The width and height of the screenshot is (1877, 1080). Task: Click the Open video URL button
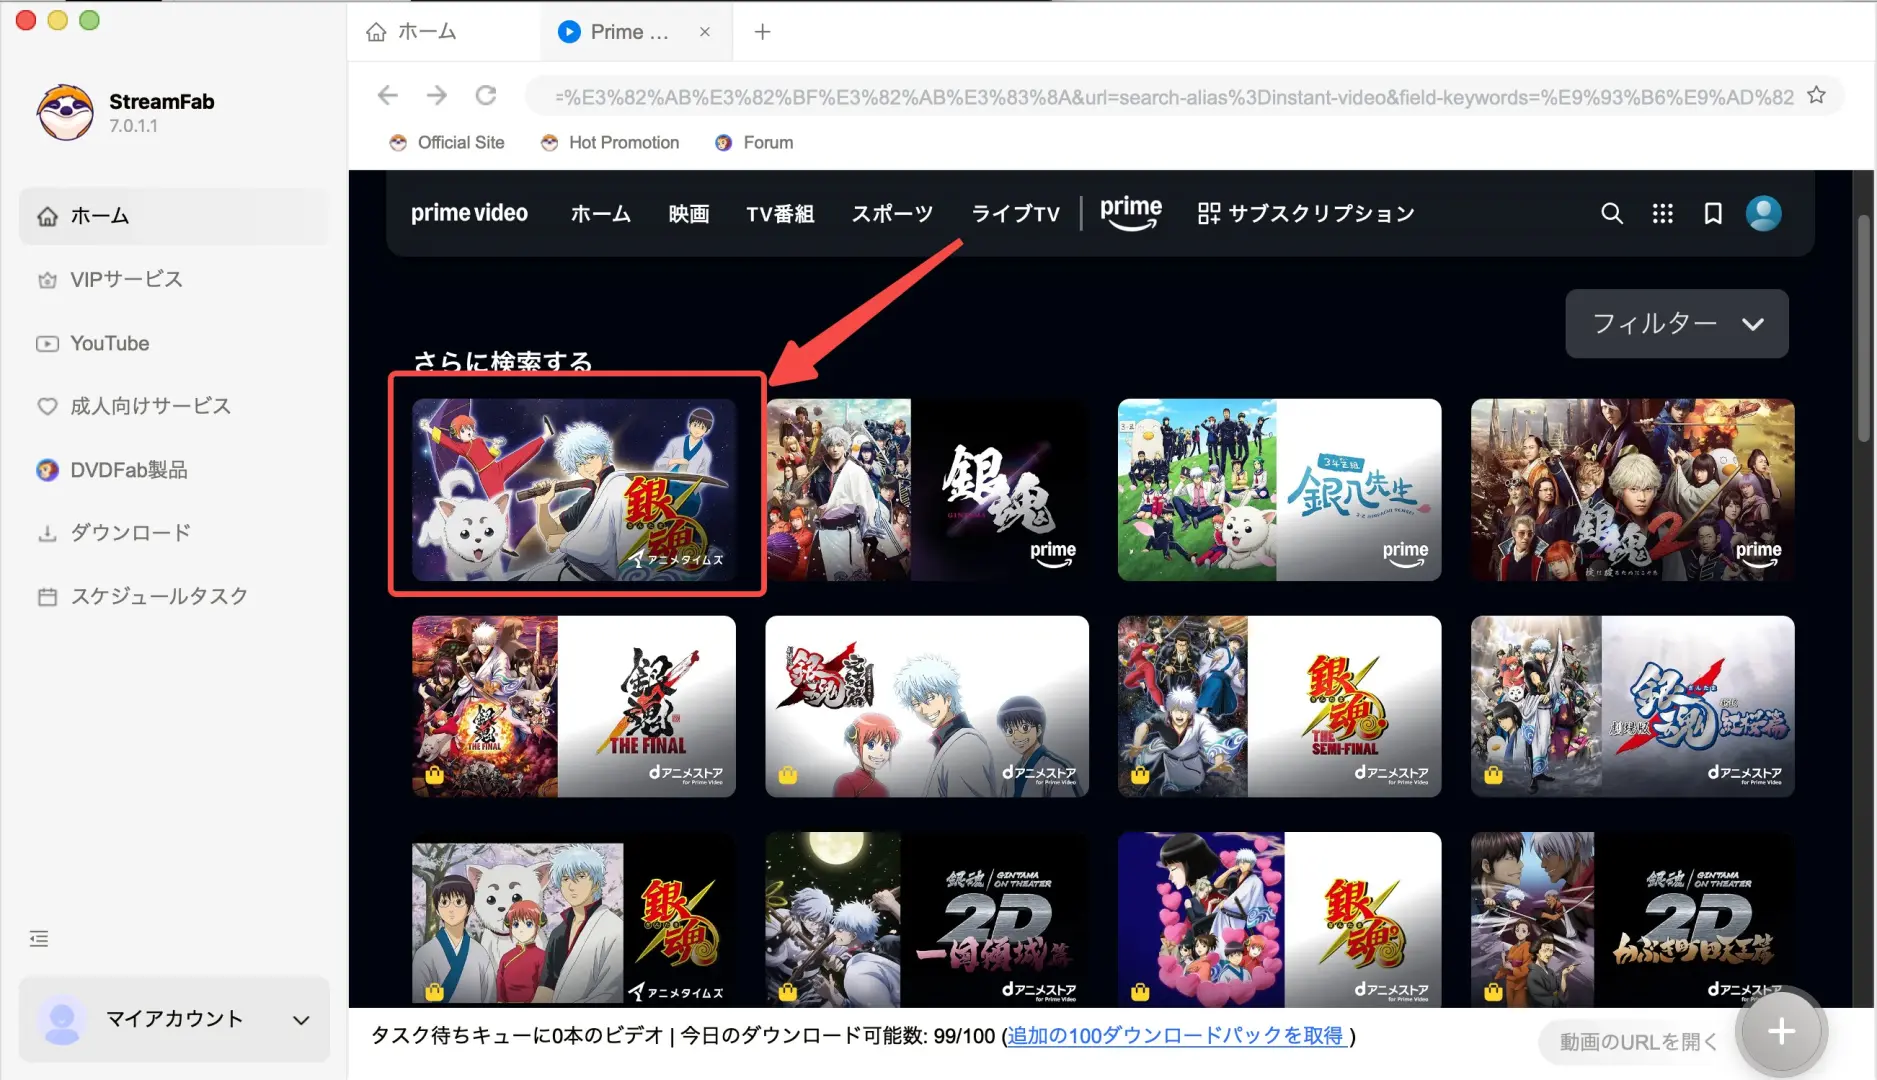click(1638, 1042)
